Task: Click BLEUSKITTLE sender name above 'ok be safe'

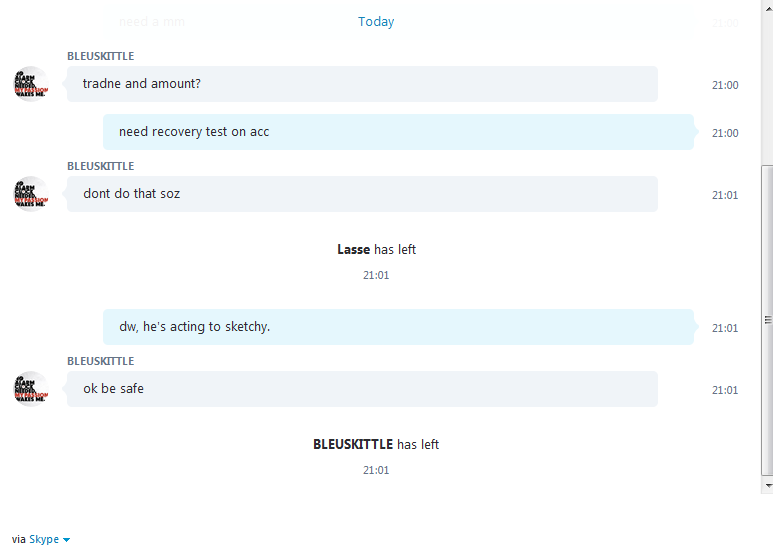Action: click(x=101, y=361)
